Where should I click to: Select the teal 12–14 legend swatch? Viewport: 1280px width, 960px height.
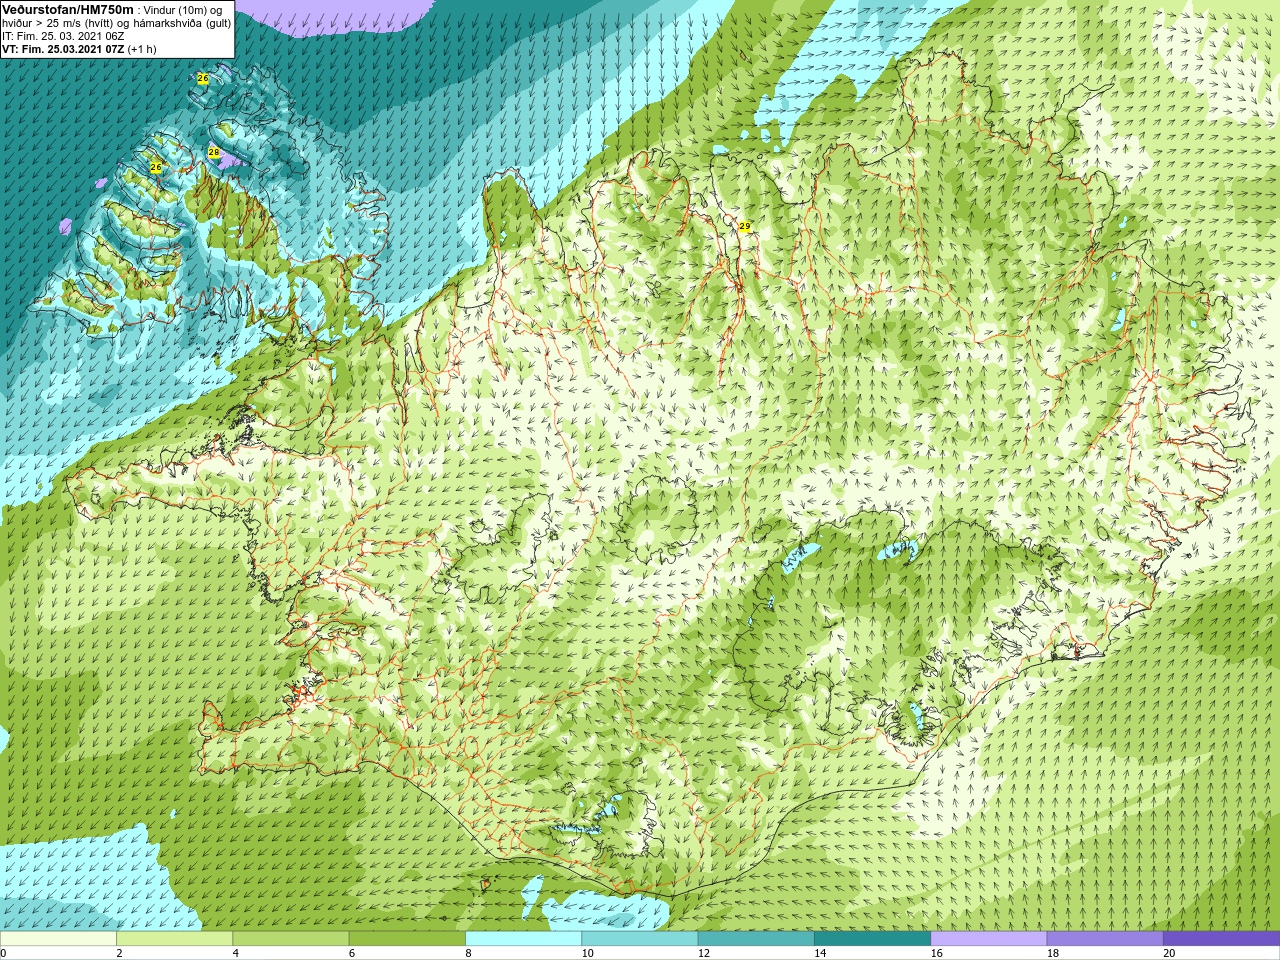pos(755,939)
